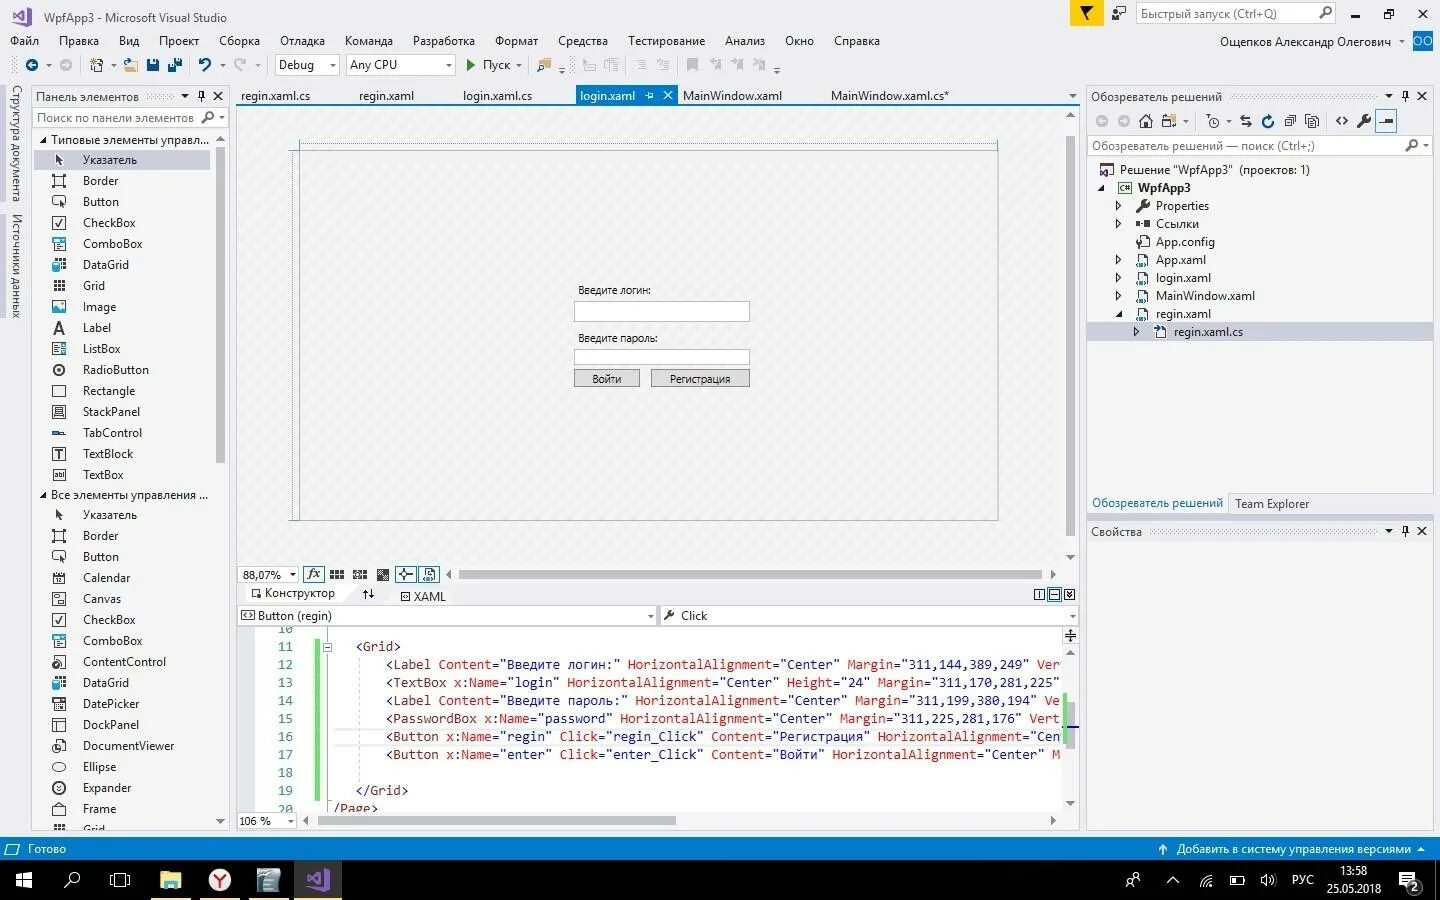Collapse the XAML pane with chevron icon
Screen dimensions: 1440x900
[x=1069, y=594]
